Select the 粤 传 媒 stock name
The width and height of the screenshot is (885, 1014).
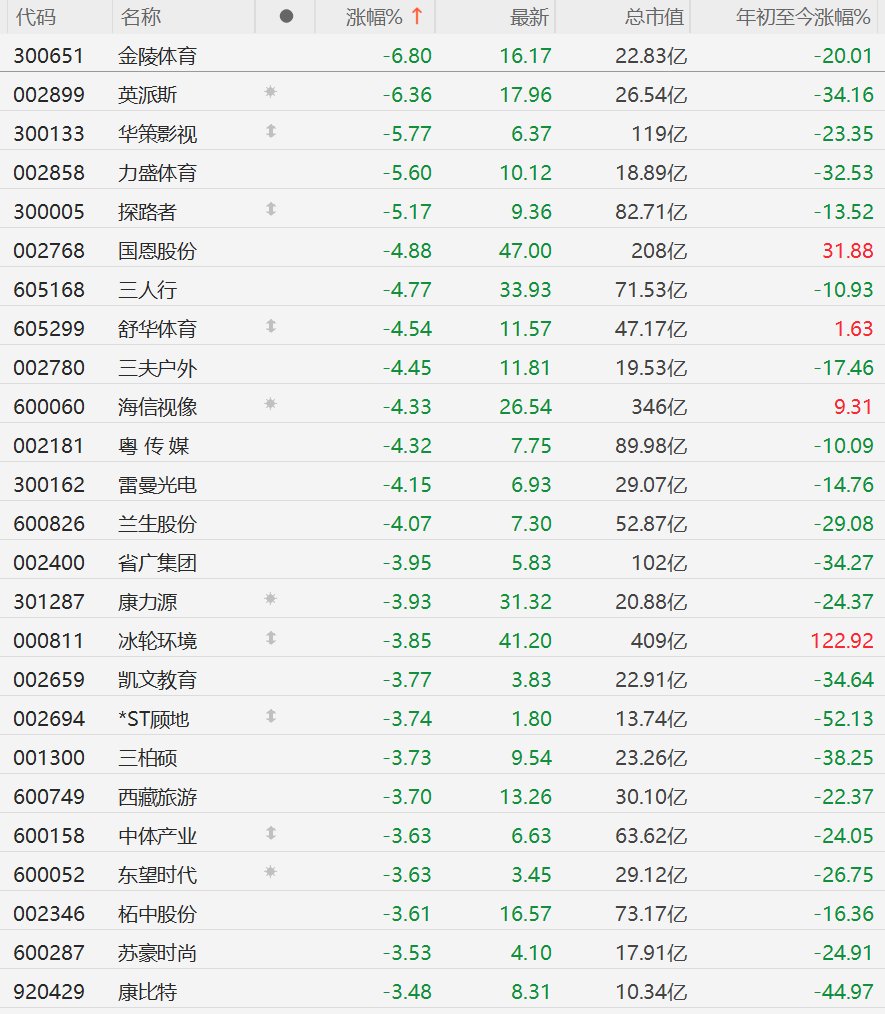(154, 446)
